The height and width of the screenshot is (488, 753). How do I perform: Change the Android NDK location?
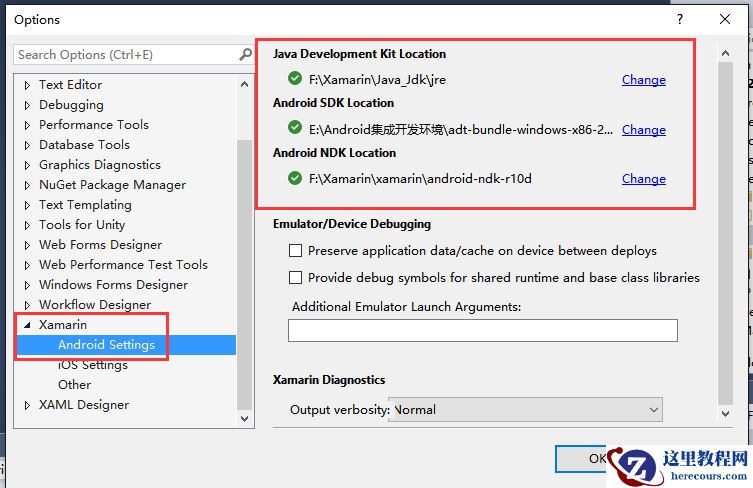pyautogui.click(x=644, y=179)
